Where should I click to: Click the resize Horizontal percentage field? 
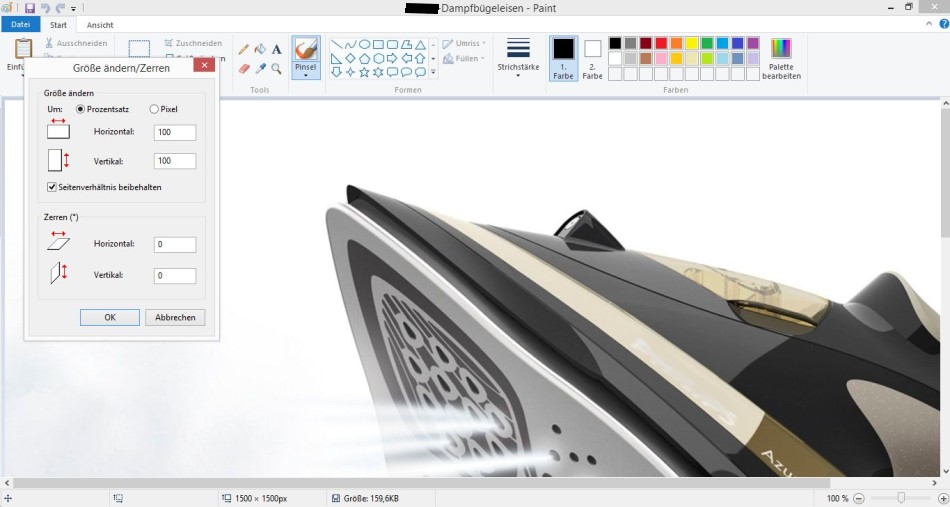(174, 132)
